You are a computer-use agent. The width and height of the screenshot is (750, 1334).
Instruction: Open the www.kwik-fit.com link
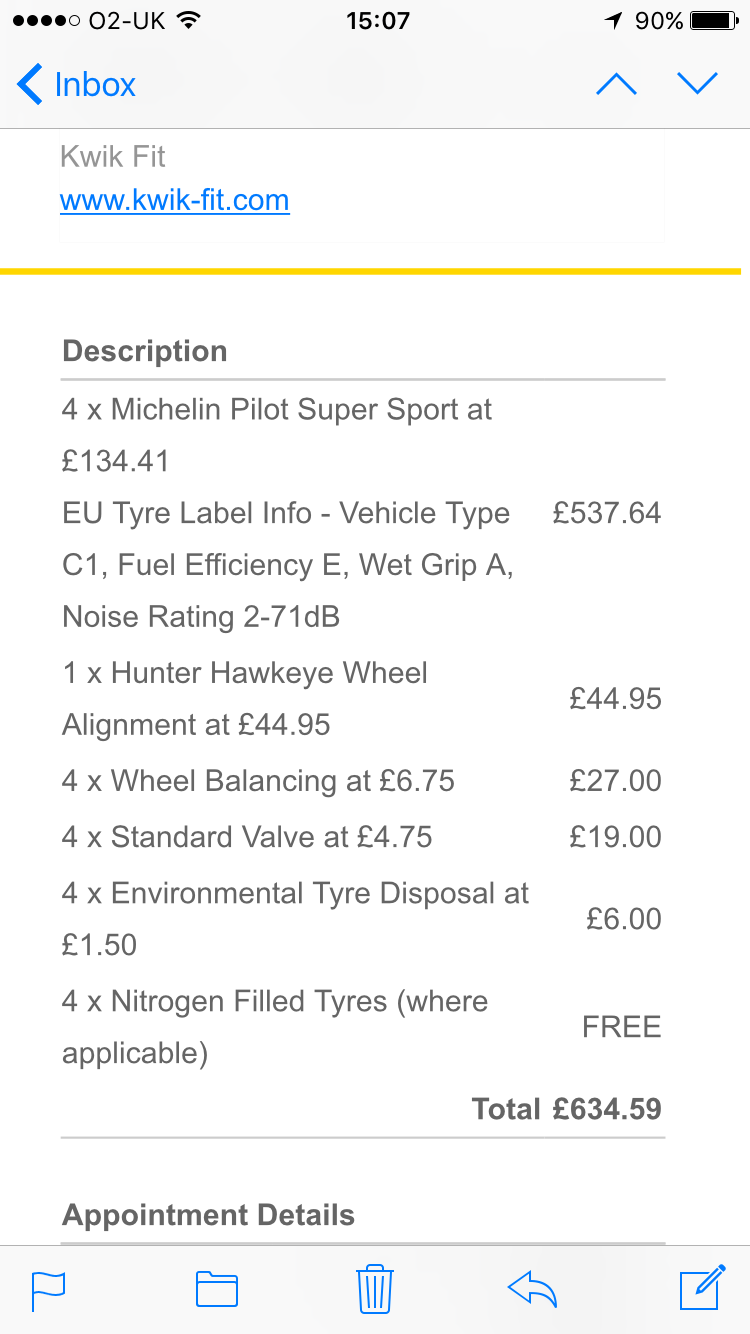tap(175, 200)
